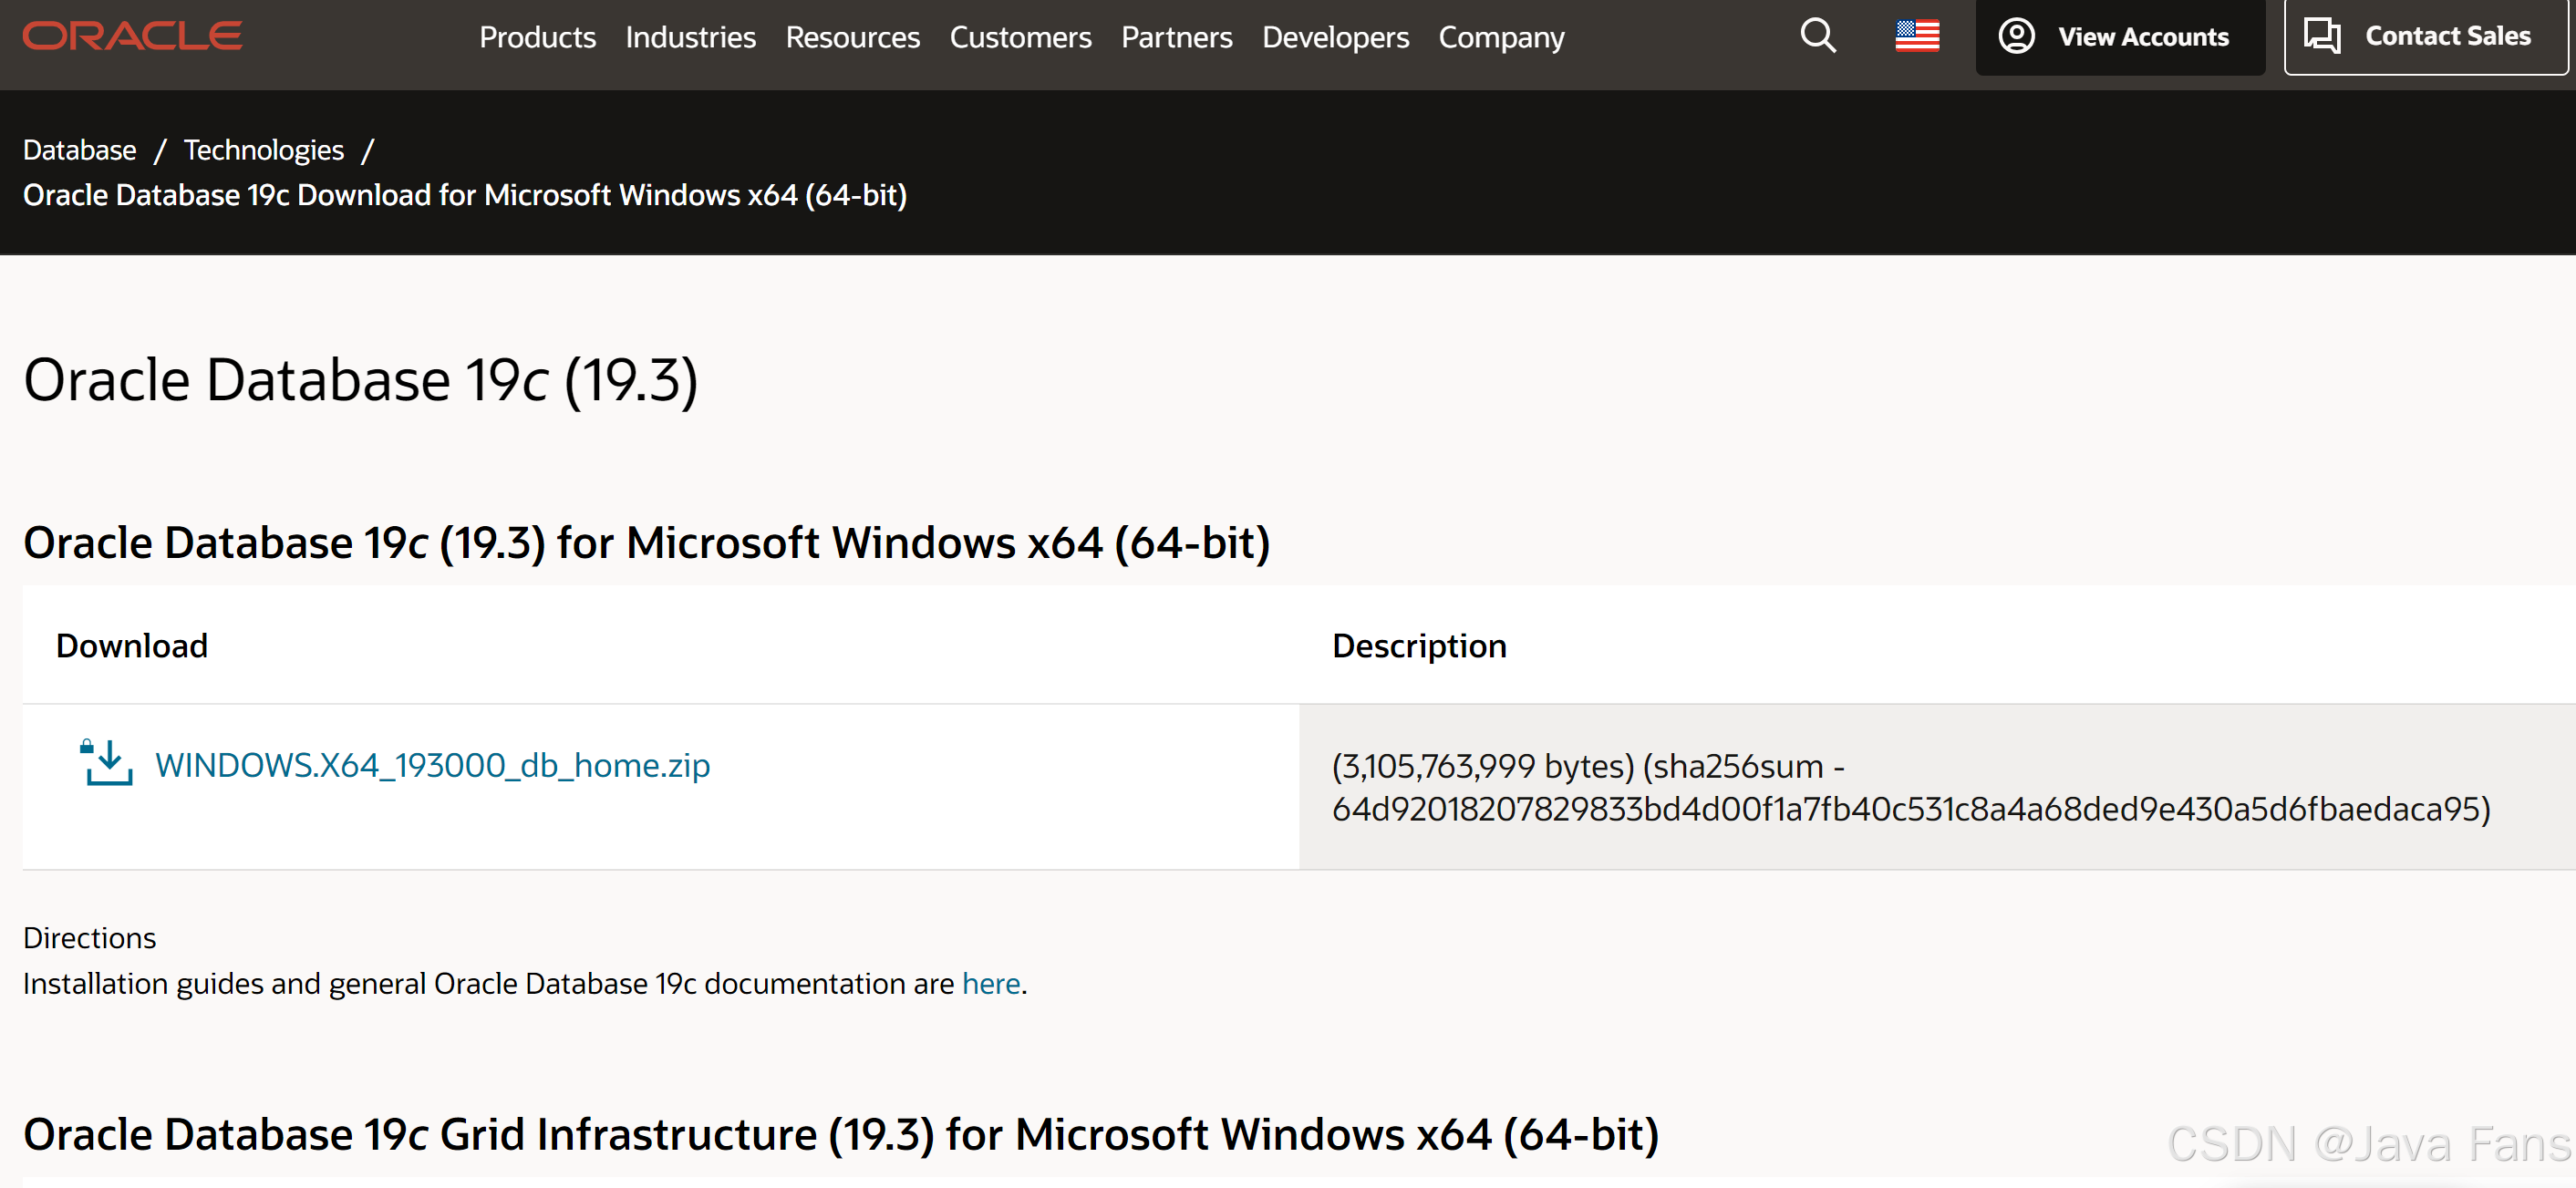2576x1188 pixels.
Task: Open the Company menu
Action: click(1501, 37)
